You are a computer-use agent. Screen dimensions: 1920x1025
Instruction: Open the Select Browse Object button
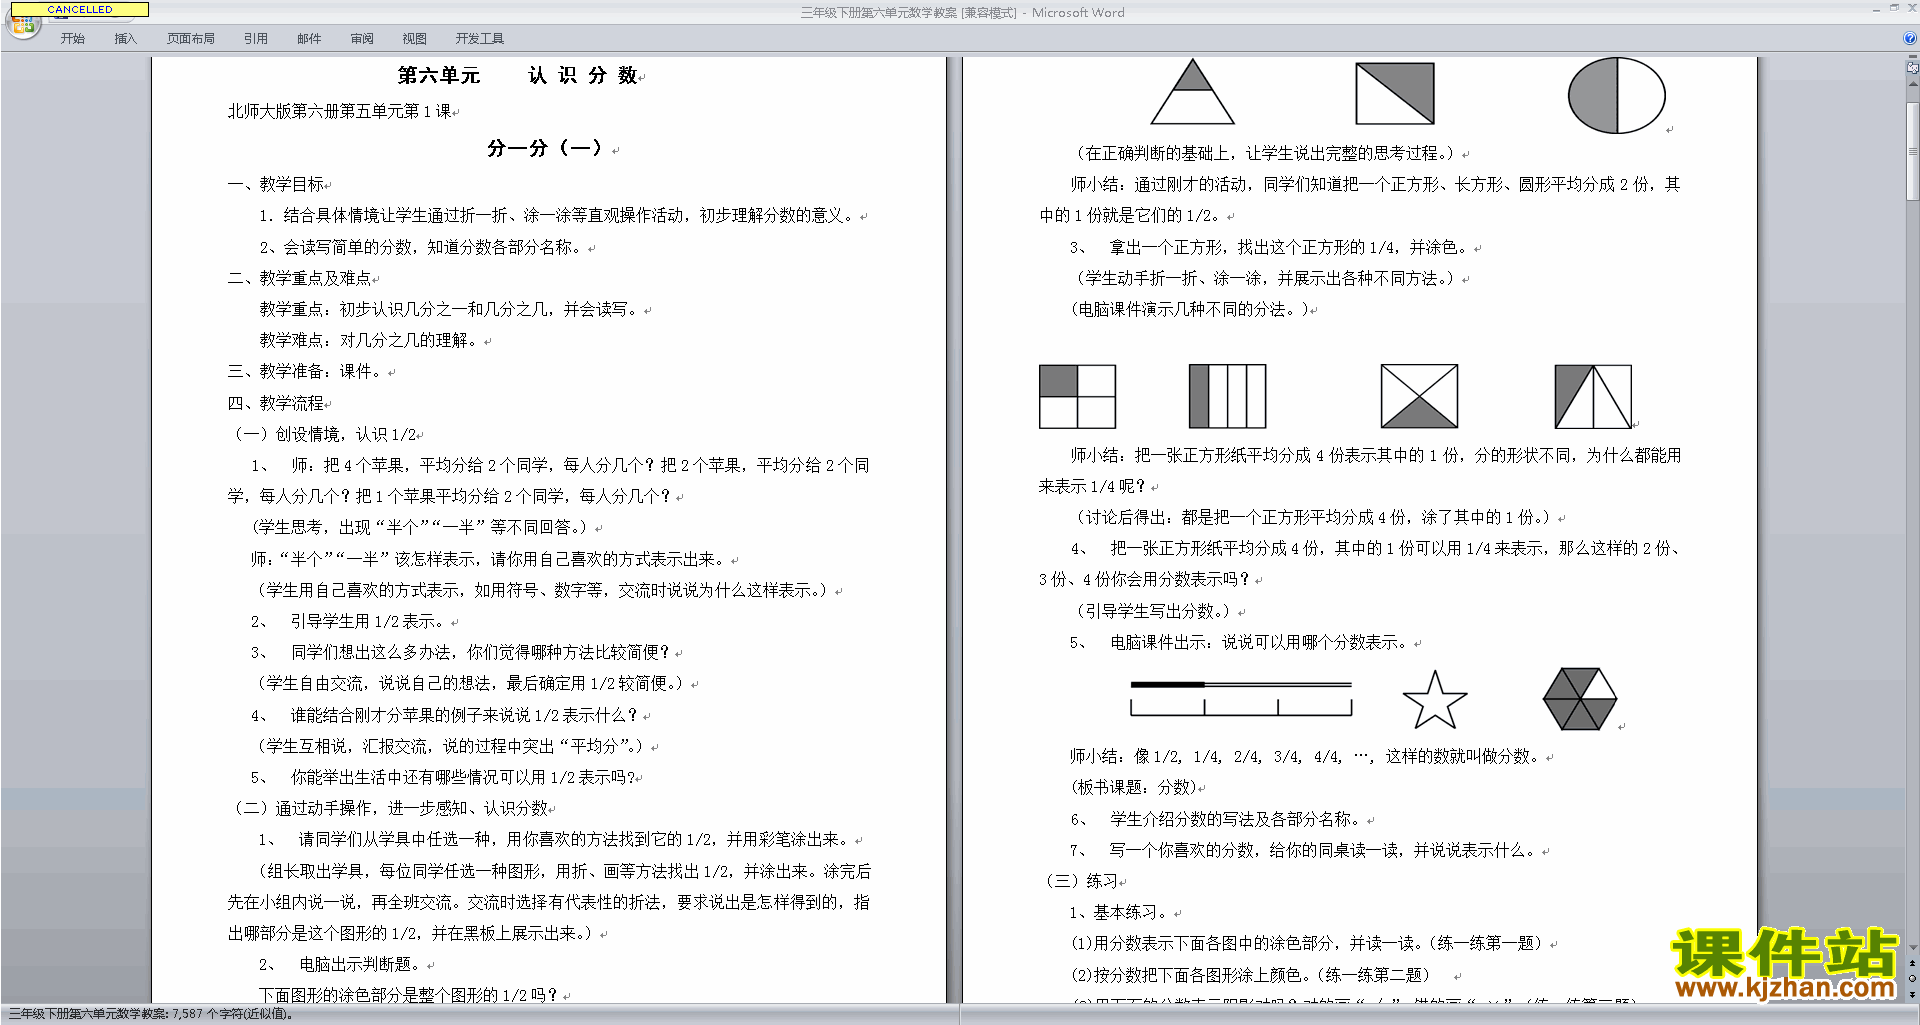coord(1912,979)
